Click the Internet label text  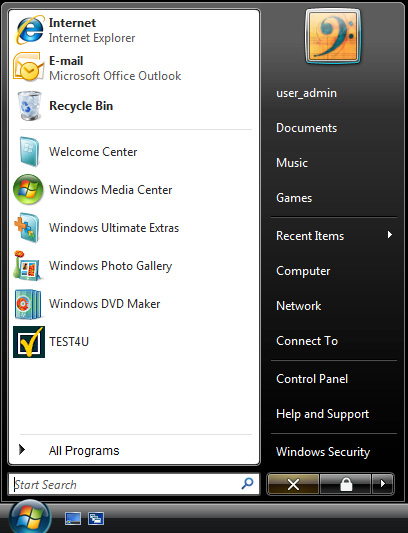pyautogui.click(x=72, y=23)
